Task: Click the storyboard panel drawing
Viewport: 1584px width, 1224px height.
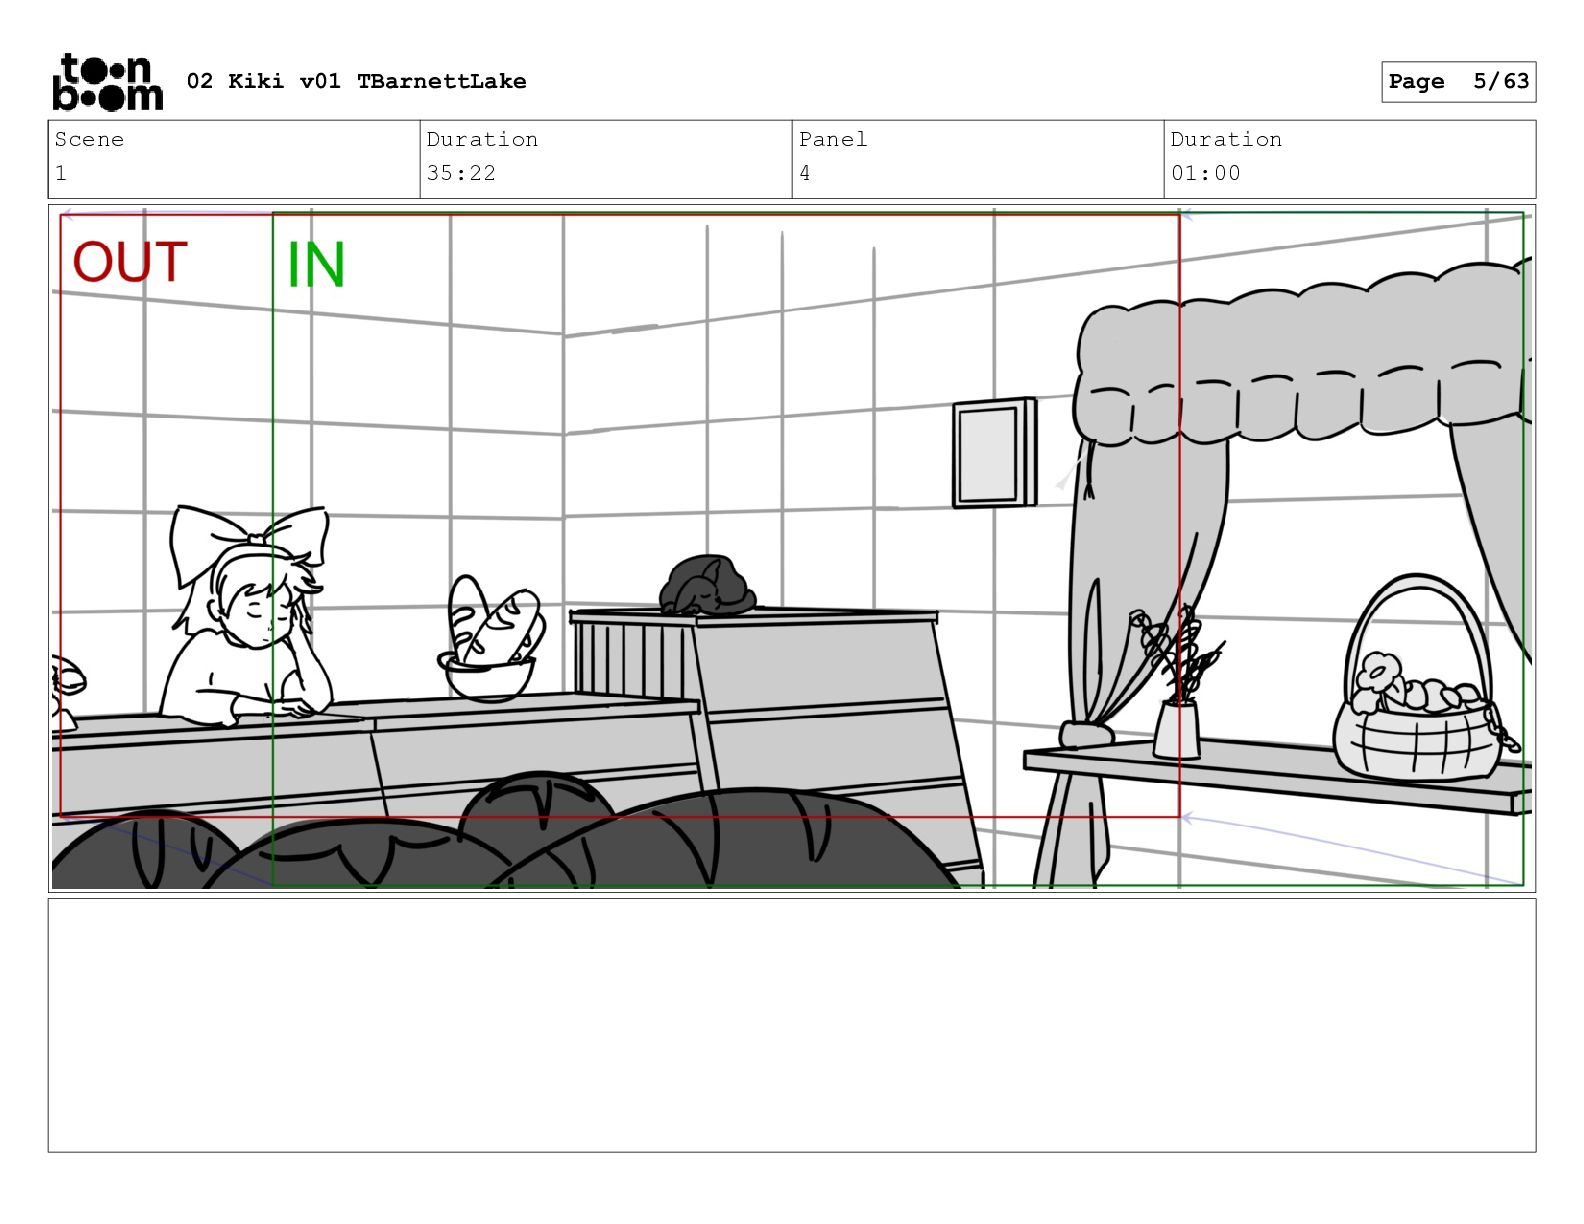Action: pos(792,548)
